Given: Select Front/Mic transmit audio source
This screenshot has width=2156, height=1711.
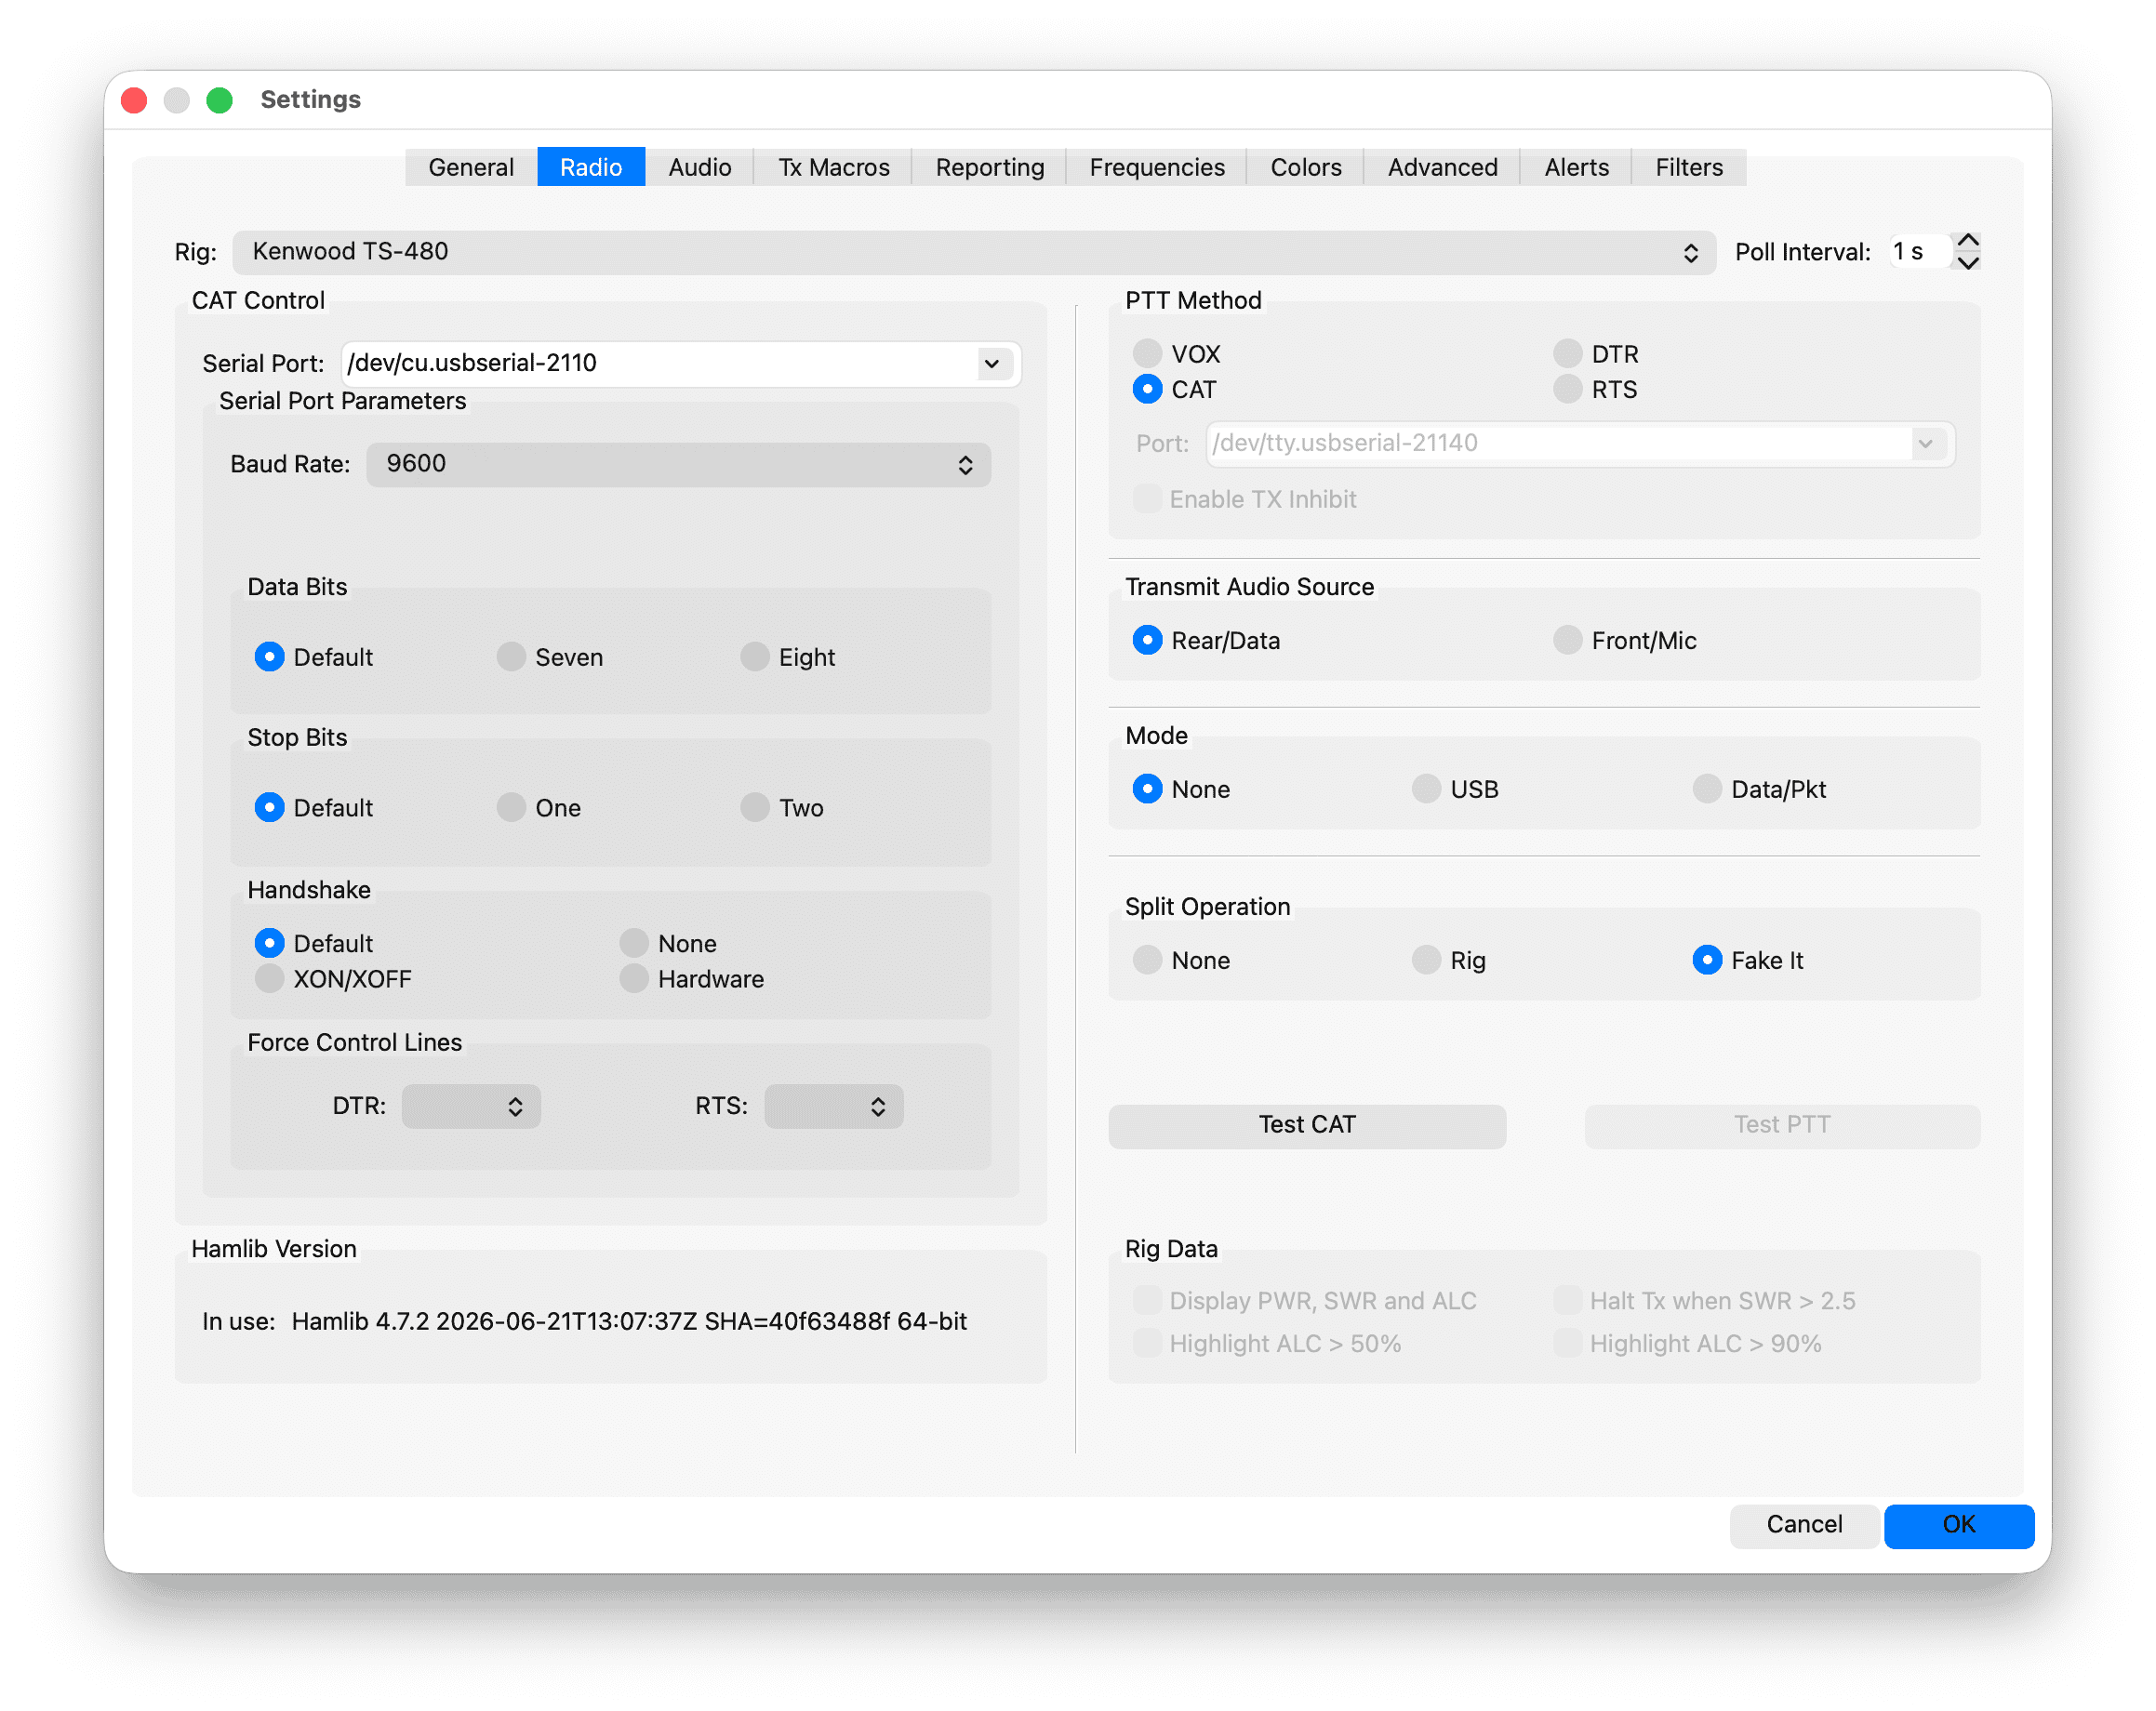Looking at the screenshot, I should point(1625,640).
